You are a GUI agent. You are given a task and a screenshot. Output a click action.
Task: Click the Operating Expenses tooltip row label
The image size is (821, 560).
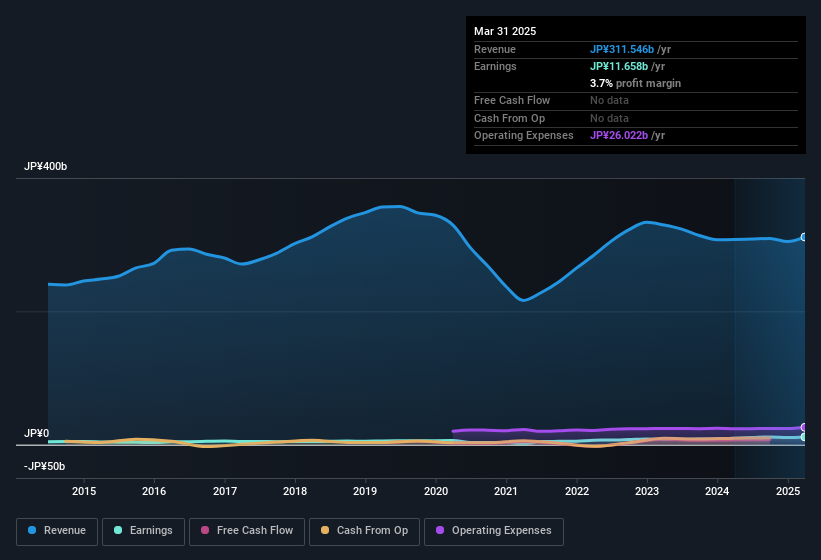pos(524,136)
